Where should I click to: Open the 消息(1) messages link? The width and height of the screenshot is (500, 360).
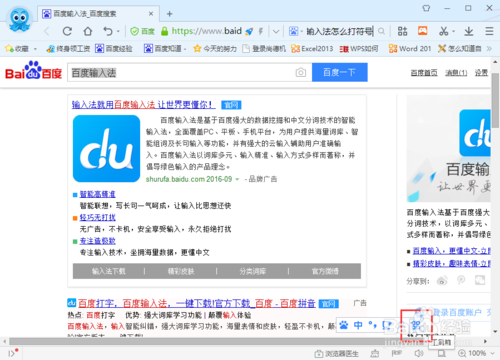click(456, 73)
